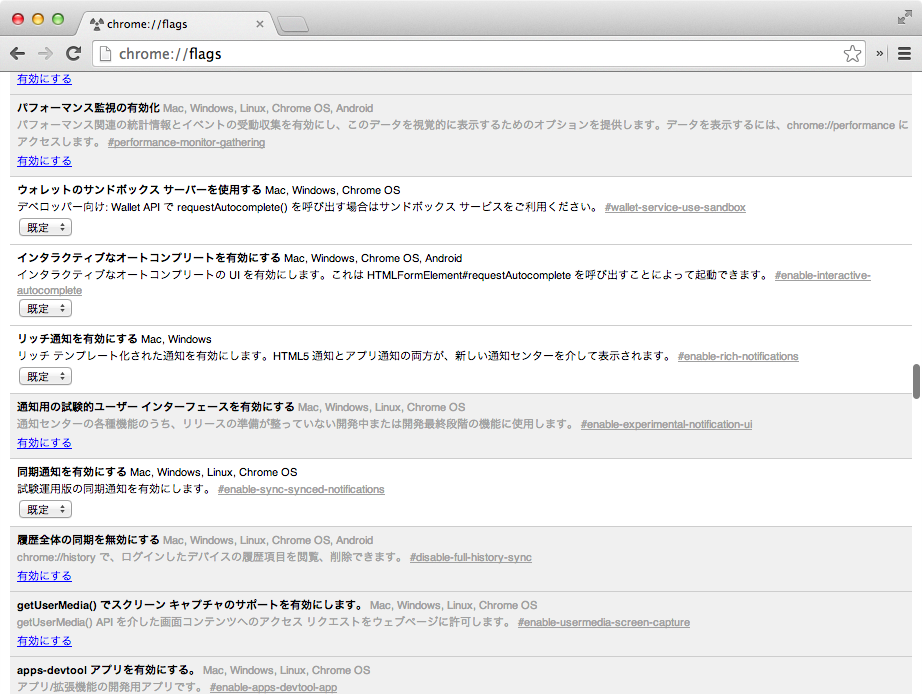Click heading ウォレットのサンドボックス サーバーを使用する

[x=139, y=190]
